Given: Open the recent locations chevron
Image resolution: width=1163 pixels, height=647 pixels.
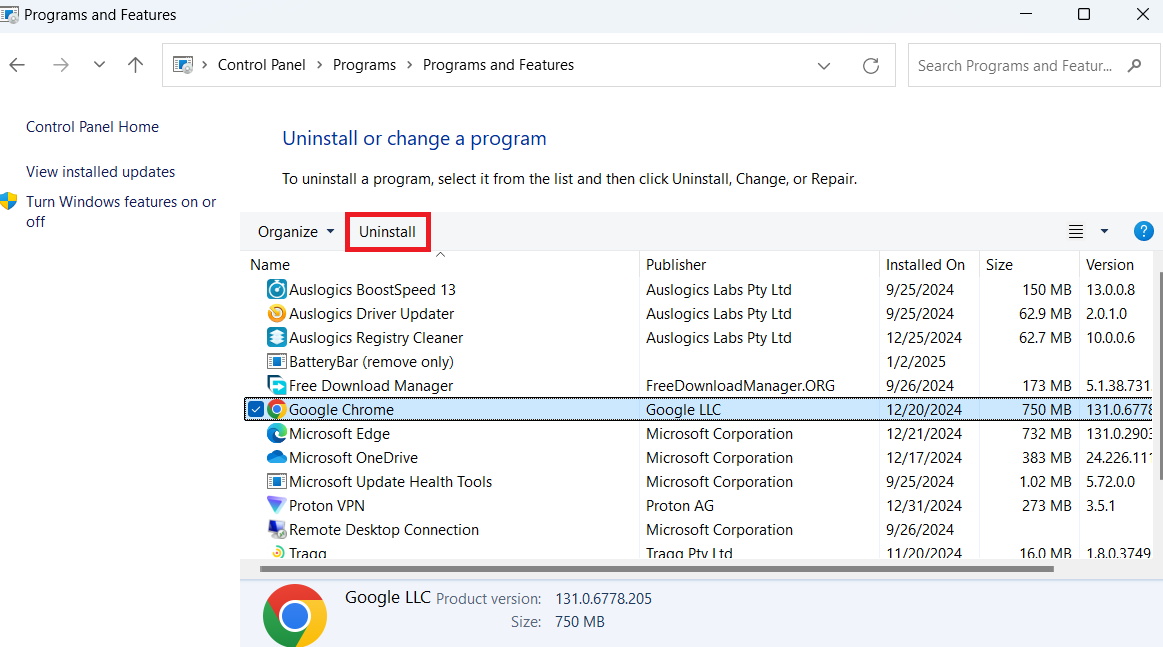Looking at the screenshot, I should click(x=99, y=65).
